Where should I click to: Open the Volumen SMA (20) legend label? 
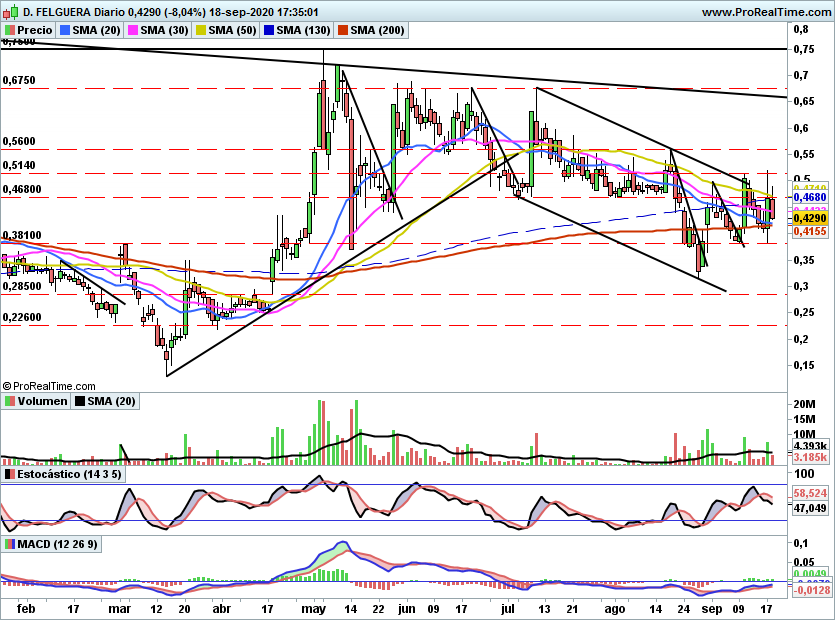[x=111, y=401]
